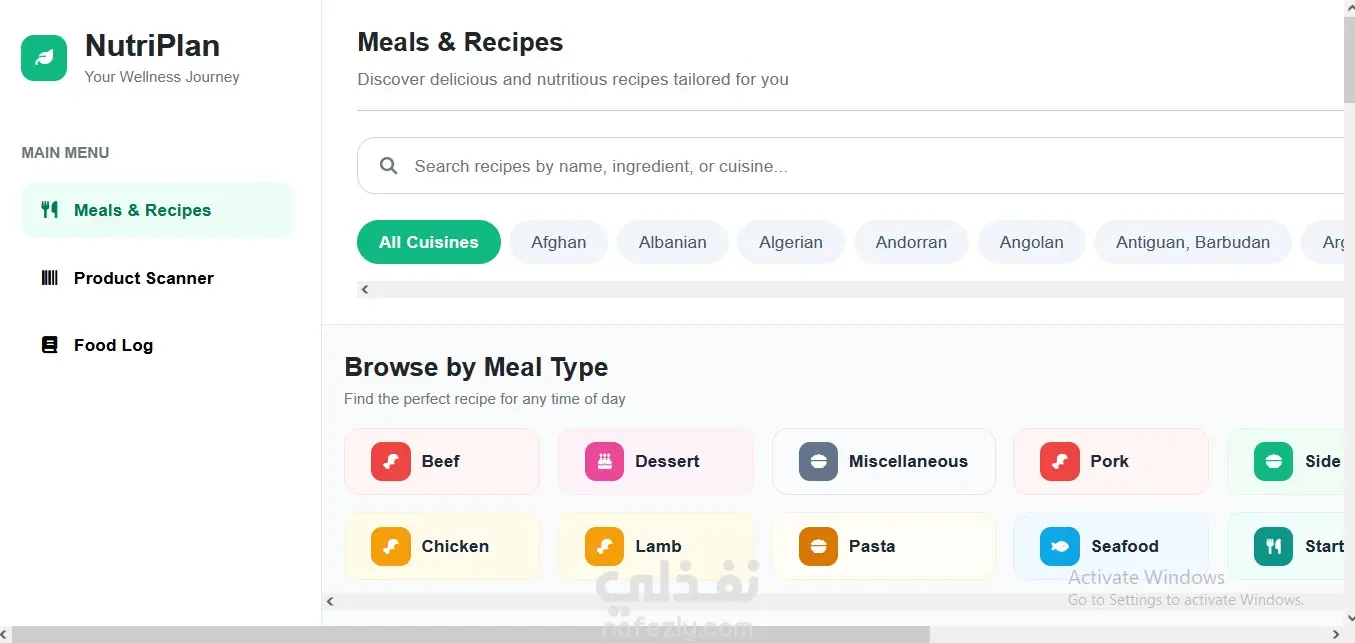
Task: Select the Dessert cake icon
Action: click(604, 461)
